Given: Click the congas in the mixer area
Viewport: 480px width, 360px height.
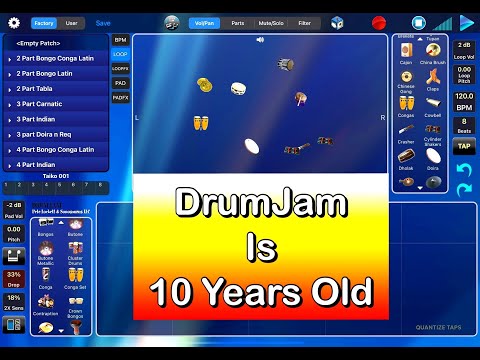Looking at the screenshot, I should [201, 122].
